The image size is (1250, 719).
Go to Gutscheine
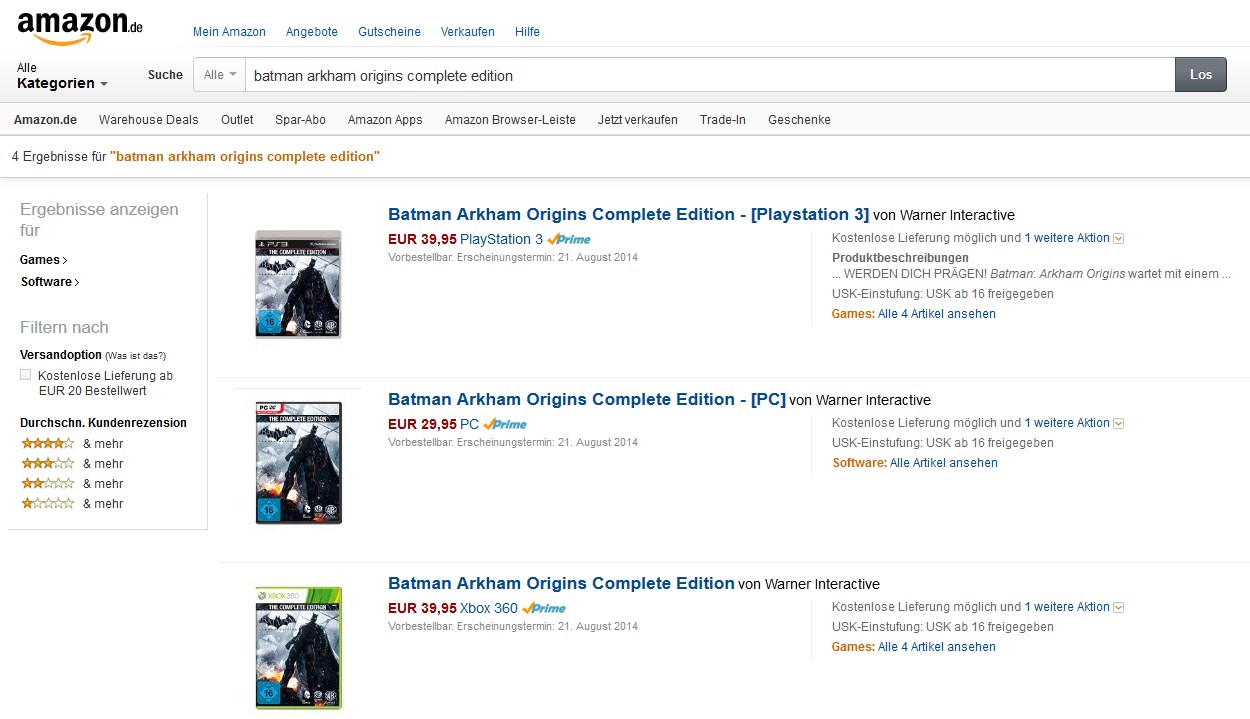(x=389, y=32)
